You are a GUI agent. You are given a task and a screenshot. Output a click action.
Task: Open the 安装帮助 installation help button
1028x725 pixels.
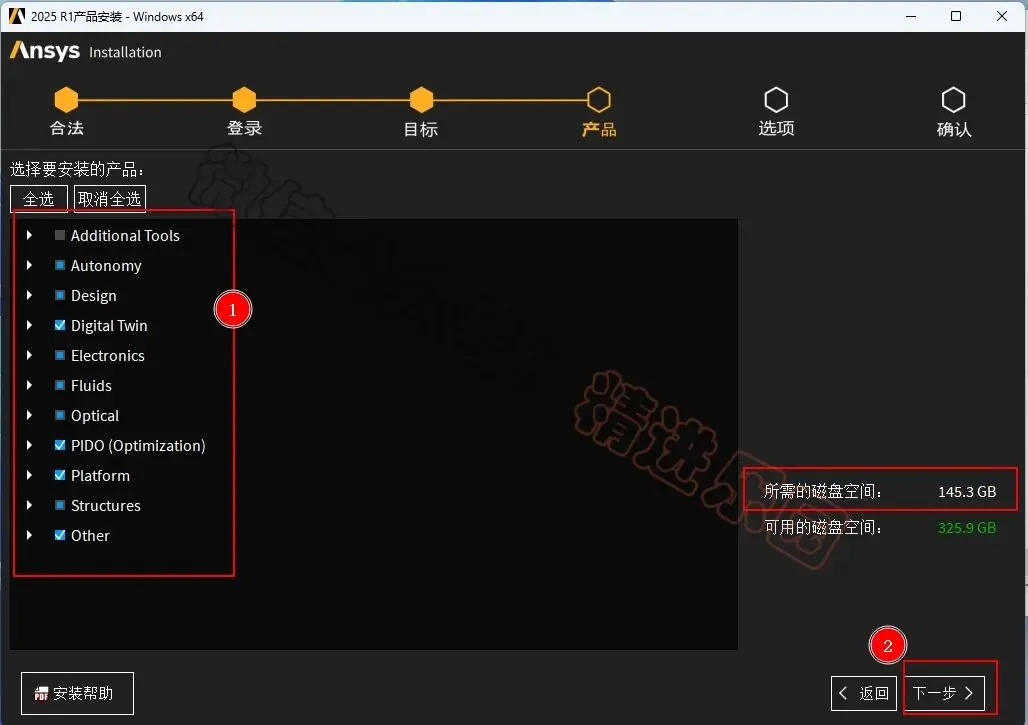pyautogui.click(x=77, y=693)
